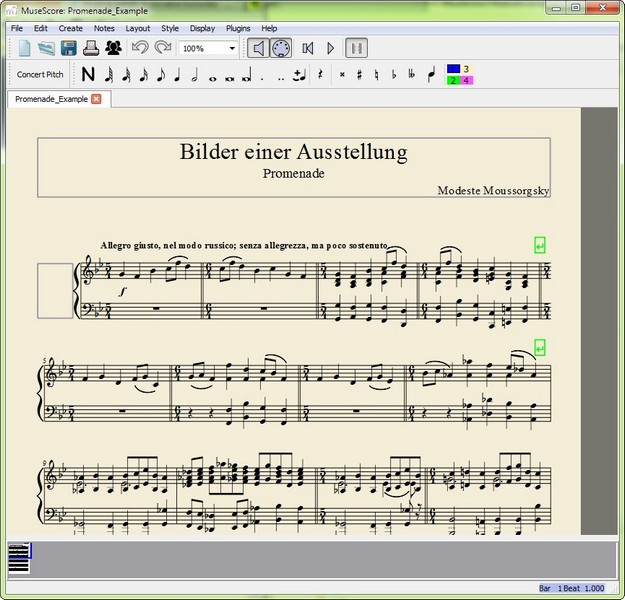
Task: Open the Display menu
Action: click(x=202, y=28)
